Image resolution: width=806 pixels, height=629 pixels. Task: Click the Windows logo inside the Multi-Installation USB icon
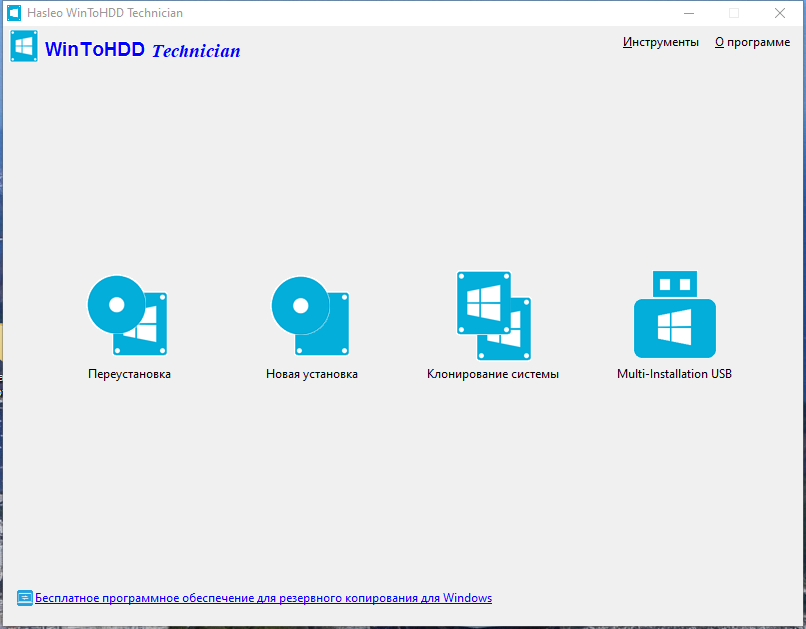coord(674,325)
